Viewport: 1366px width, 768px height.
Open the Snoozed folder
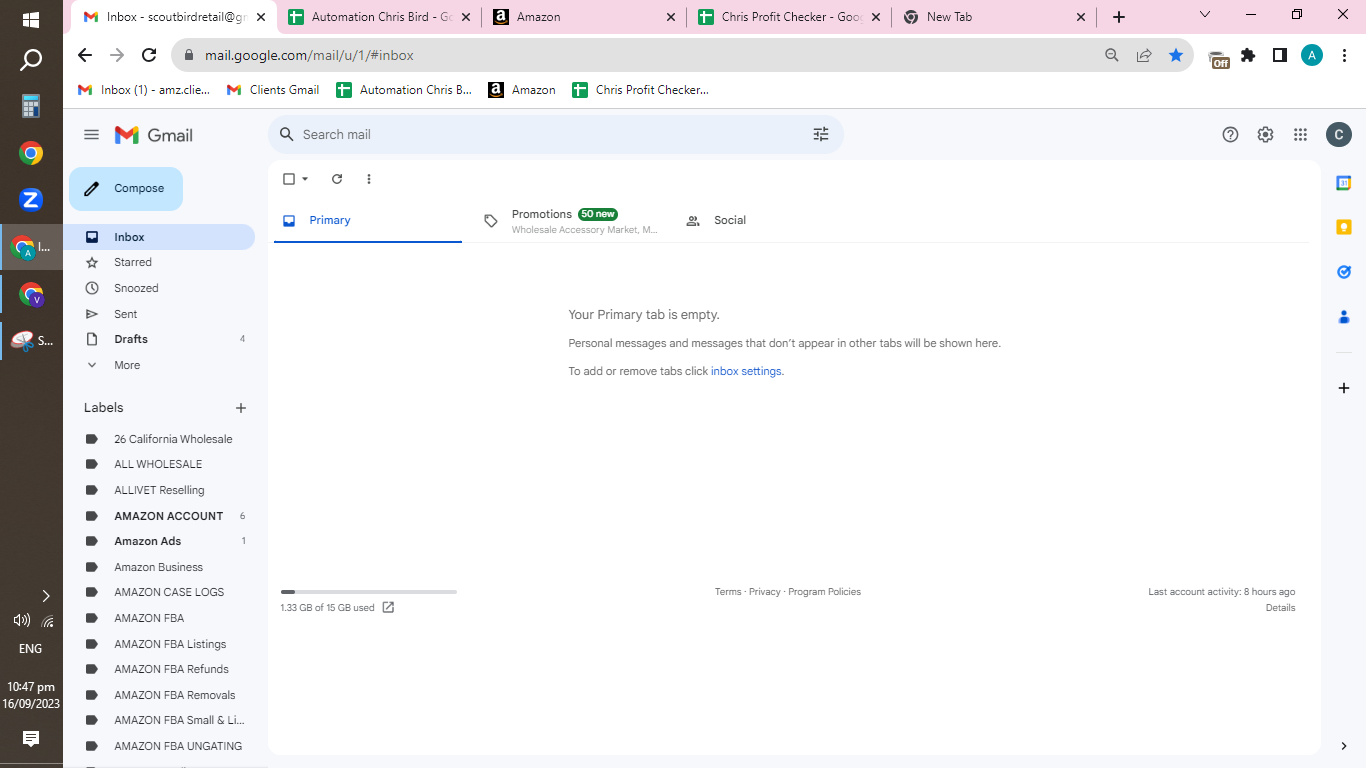tap(159, 288)
